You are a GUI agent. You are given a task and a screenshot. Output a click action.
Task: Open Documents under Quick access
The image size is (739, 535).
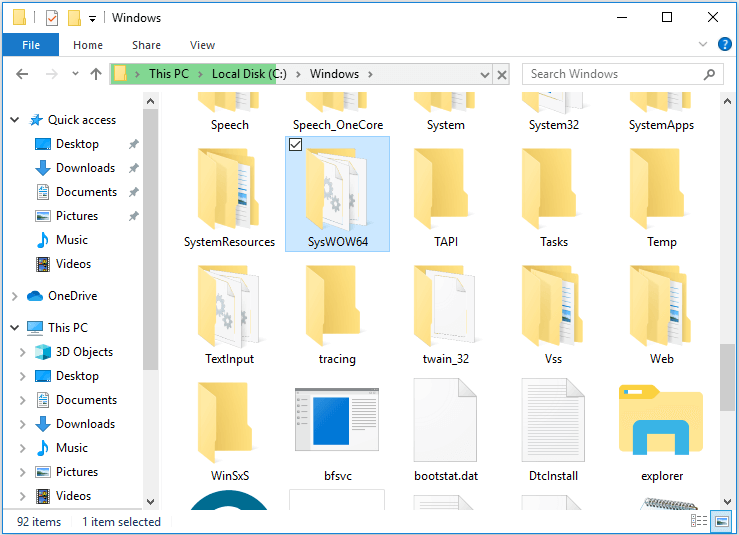pyautogui.click(x=86, y=192)
